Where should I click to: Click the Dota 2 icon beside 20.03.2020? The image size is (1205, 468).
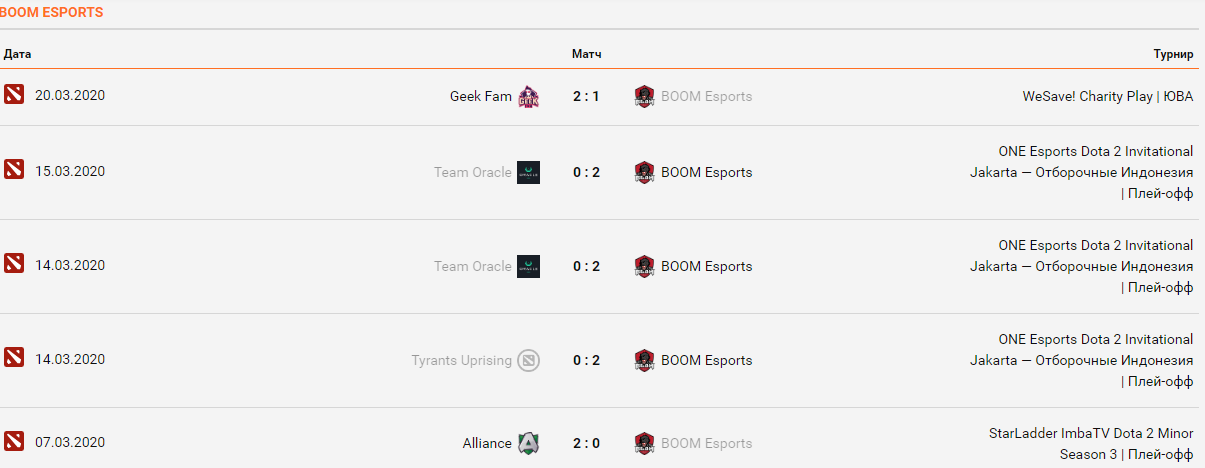13,96
